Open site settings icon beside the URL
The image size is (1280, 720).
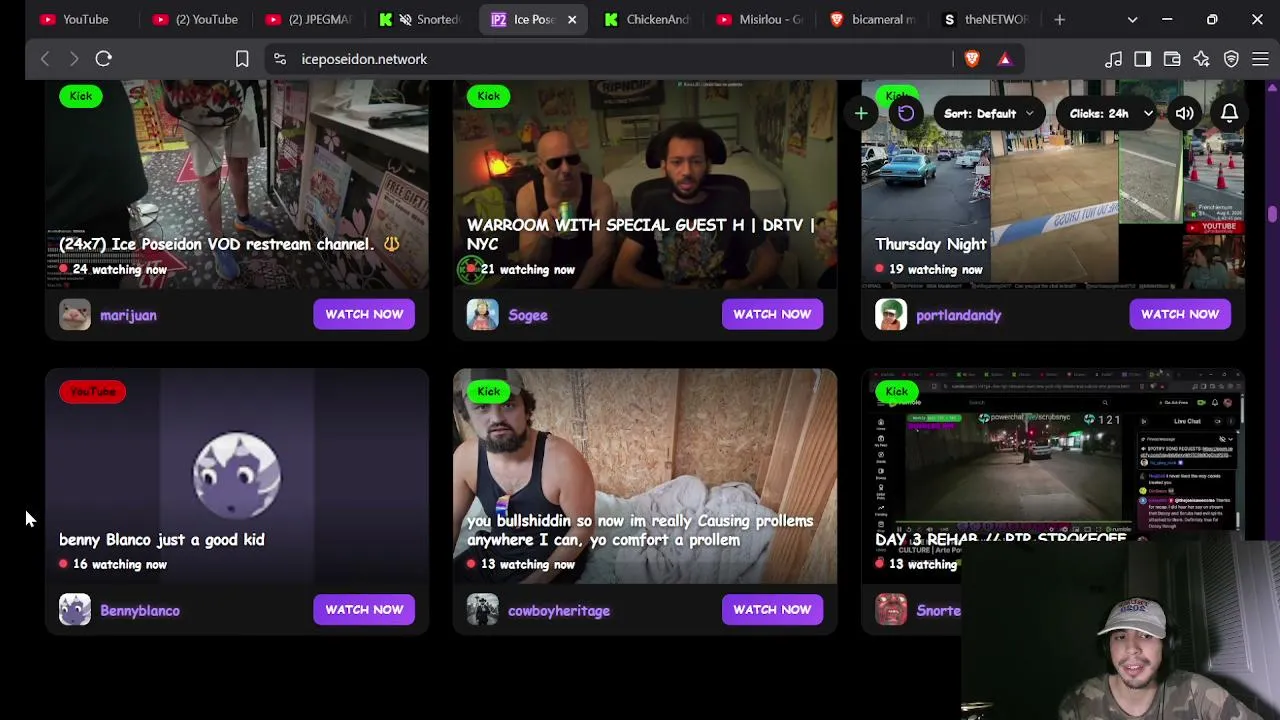[x=280, y=59]
